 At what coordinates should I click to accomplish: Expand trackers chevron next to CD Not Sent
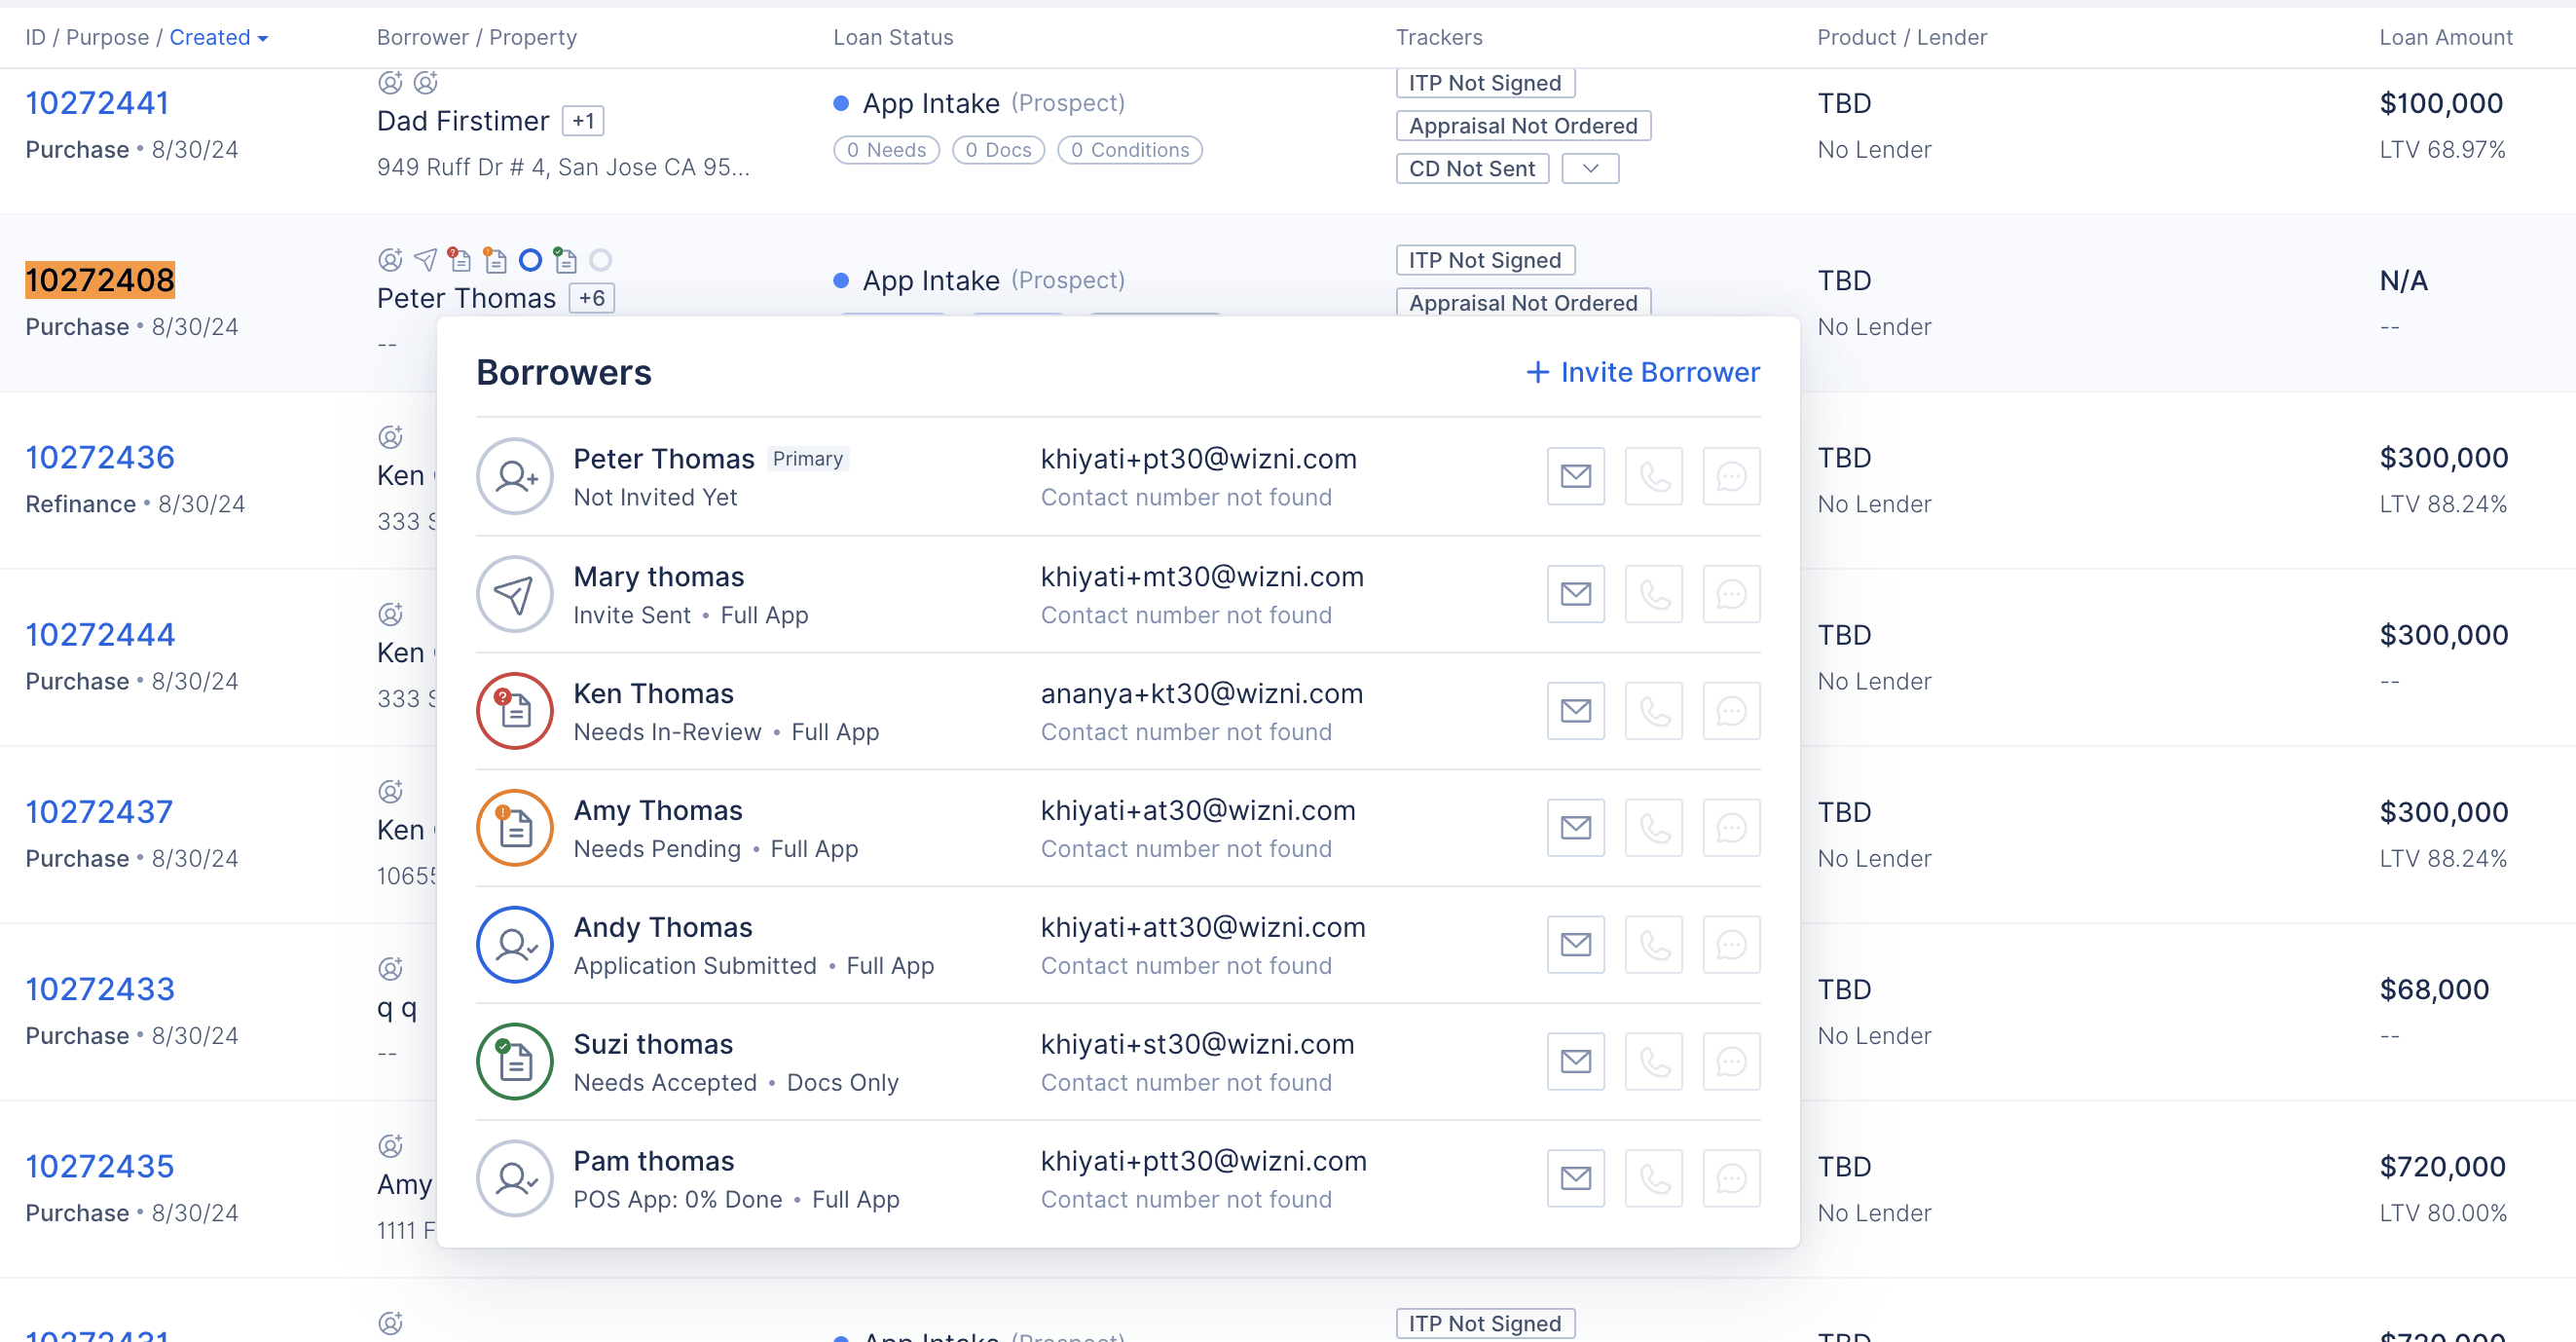[1589, 168]
